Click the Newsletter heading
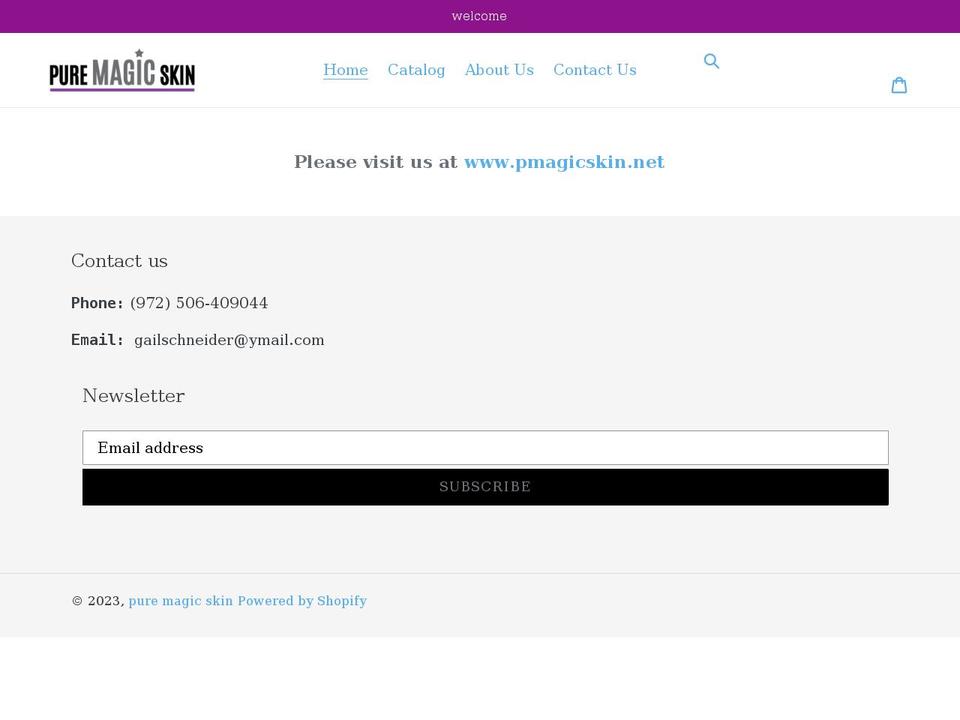This screenshot has height=720, width=960. [133, 396]
